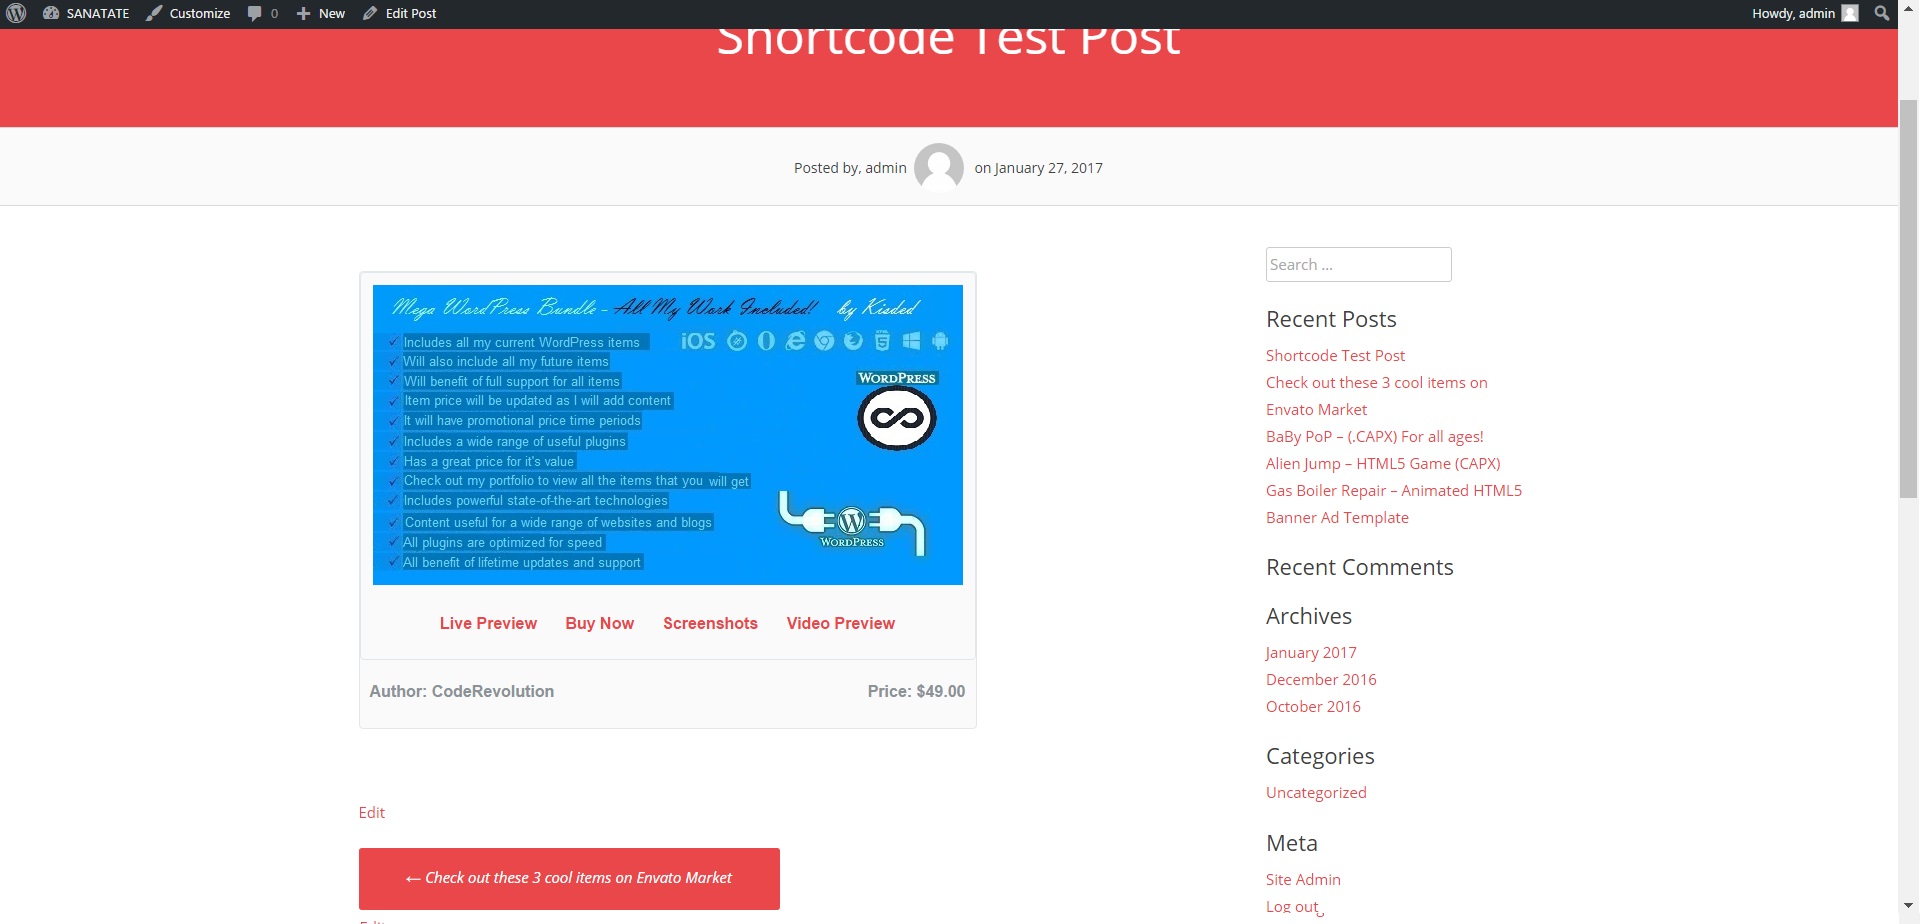Click the Customize paintbrush icon
Image resolution: width=1924 pixels, height=924 pixels.
tap(154, 13)
